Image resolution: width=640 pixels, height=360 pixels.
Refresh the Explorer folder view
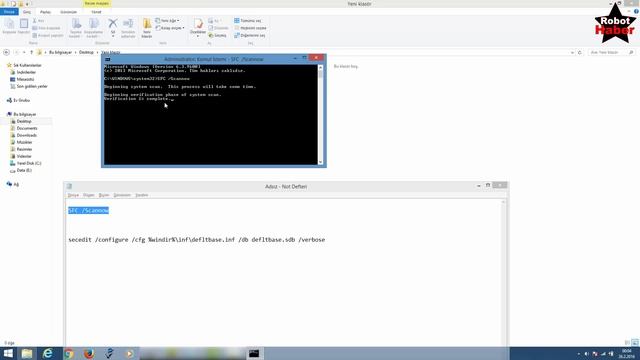click(x=580, y=53)
